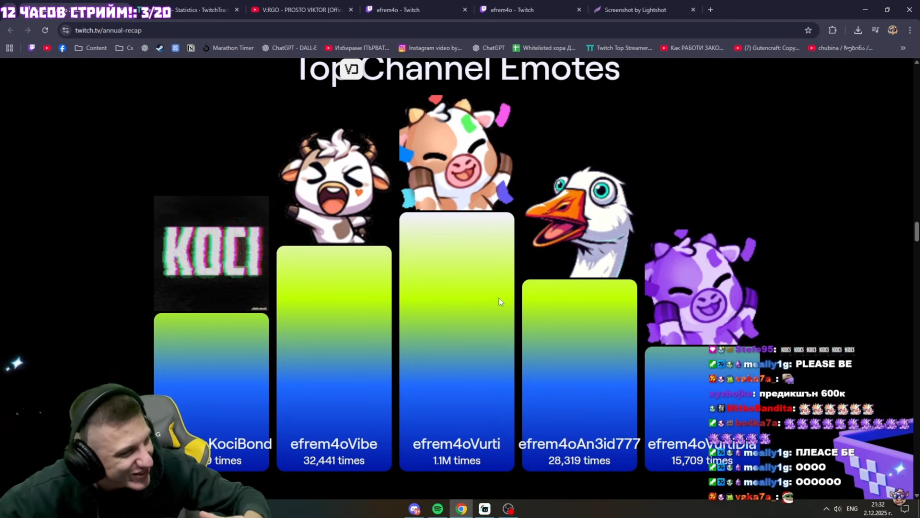Image resolution: width=920 pixels, height=518 pixels.
Task: Open the notification center icon
Action: [905, 509]
